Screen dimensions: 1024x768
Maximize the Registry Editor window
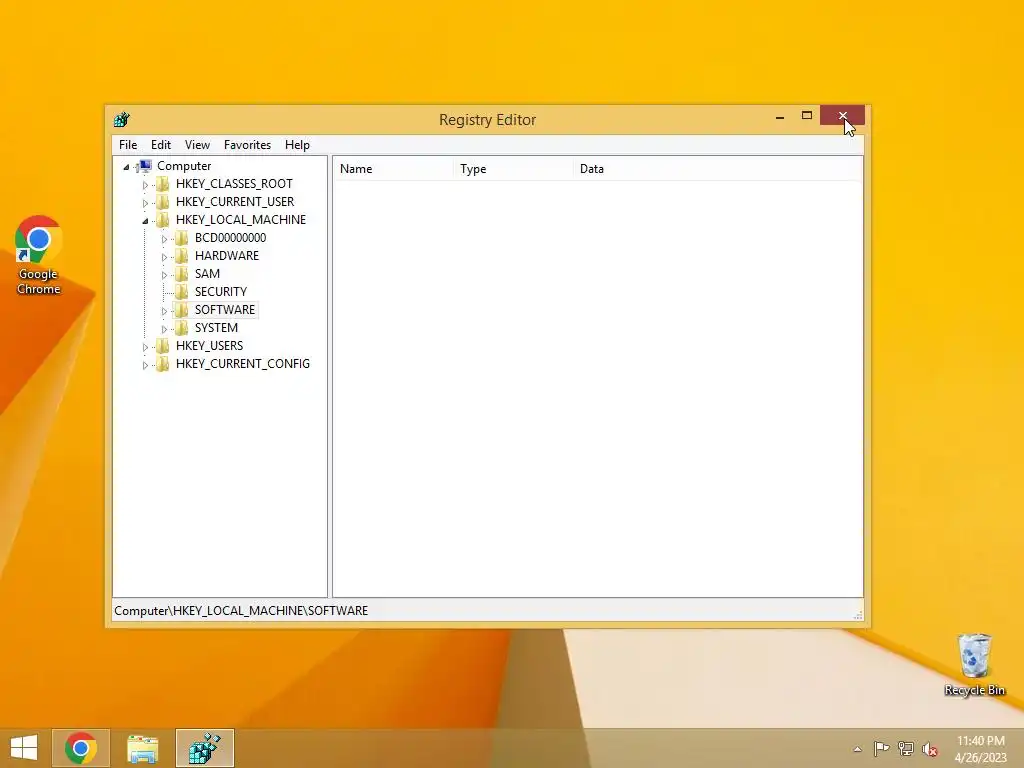tap(807, 116)
